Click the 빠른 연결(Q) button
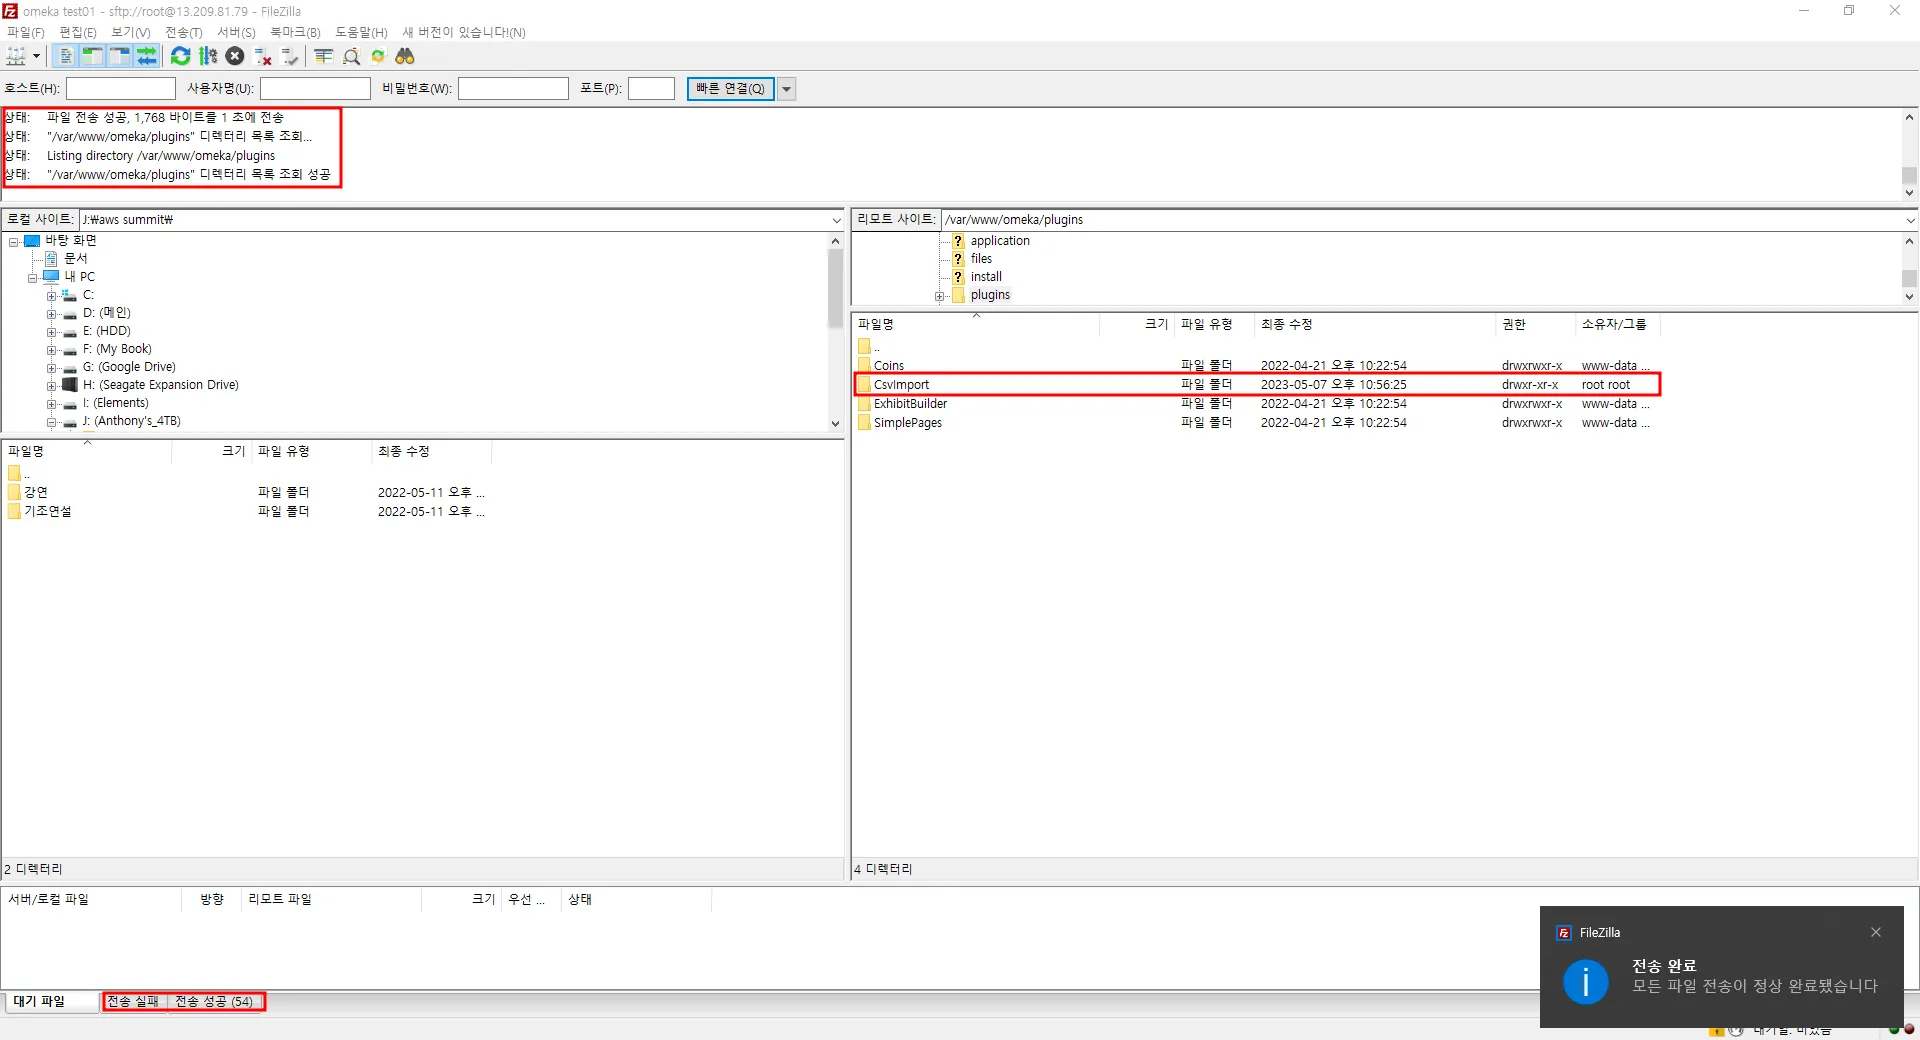Viewport: 1920px width, 1040px height. [730, 89]
